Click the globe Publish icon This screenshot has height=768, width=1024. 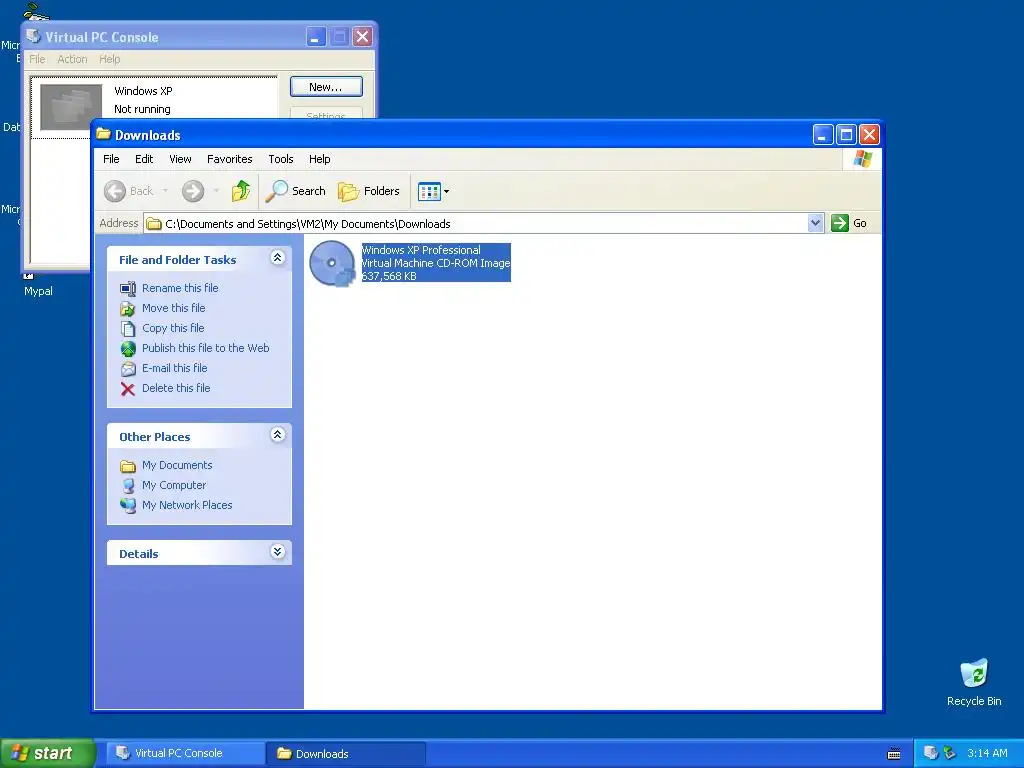pyautogui.click(x=128, y=349)
